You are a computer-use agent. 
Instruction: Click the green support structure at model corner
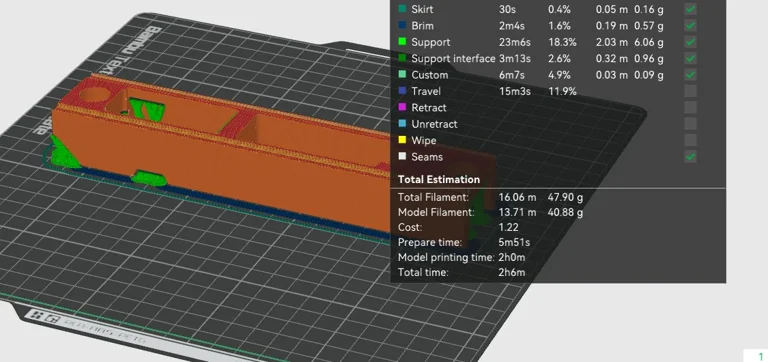63,153
